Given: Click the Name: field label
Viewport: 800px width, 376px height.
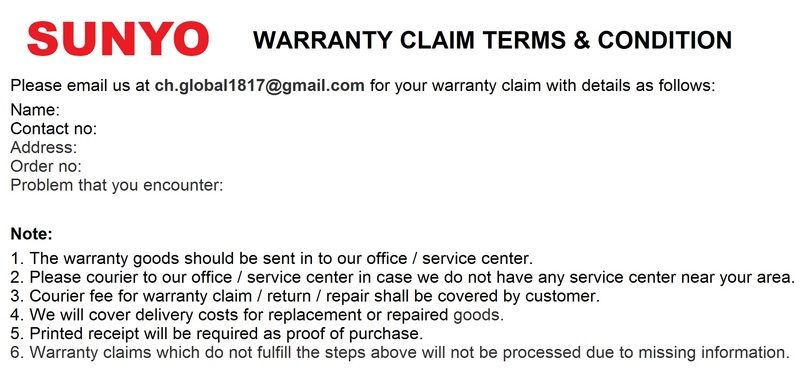Looking at the screenshot, I should point(35,110).
